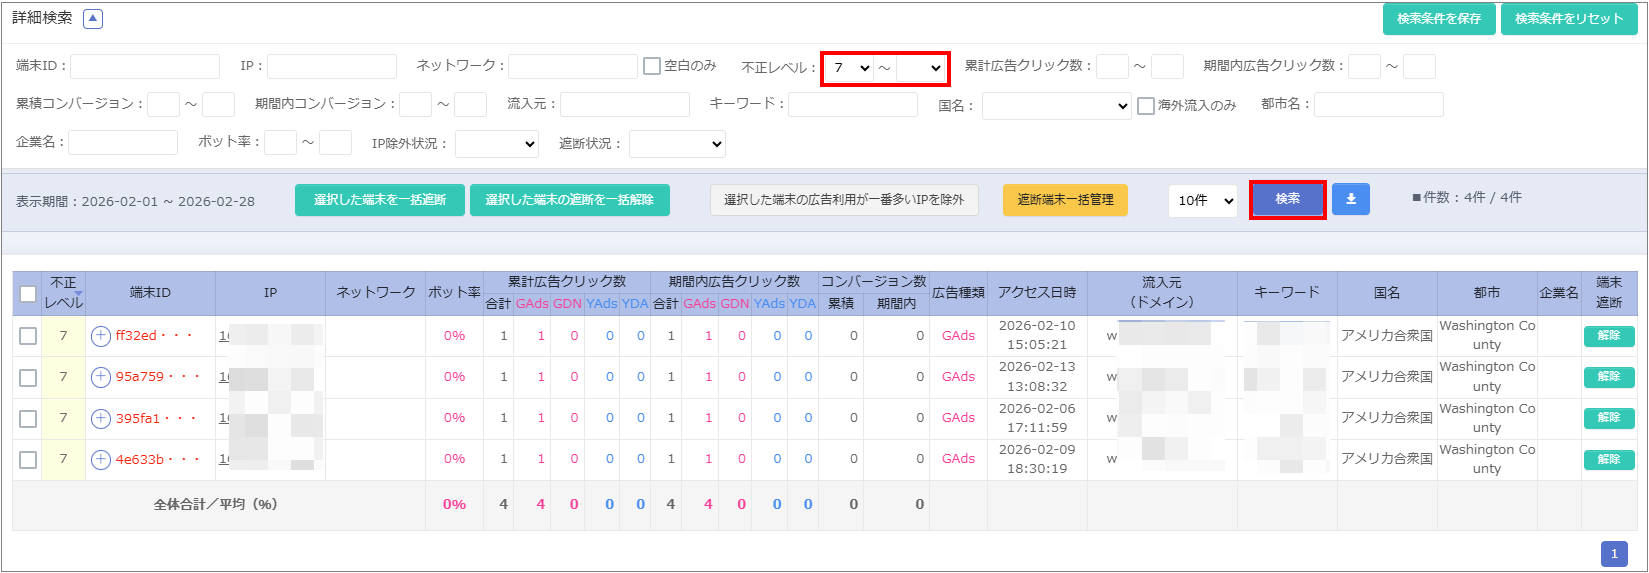The height and width of the screenshot is (573, 1649).
Task: Click 遮断端末一括管理 yellow button
Action: [x=1065, y=200]
